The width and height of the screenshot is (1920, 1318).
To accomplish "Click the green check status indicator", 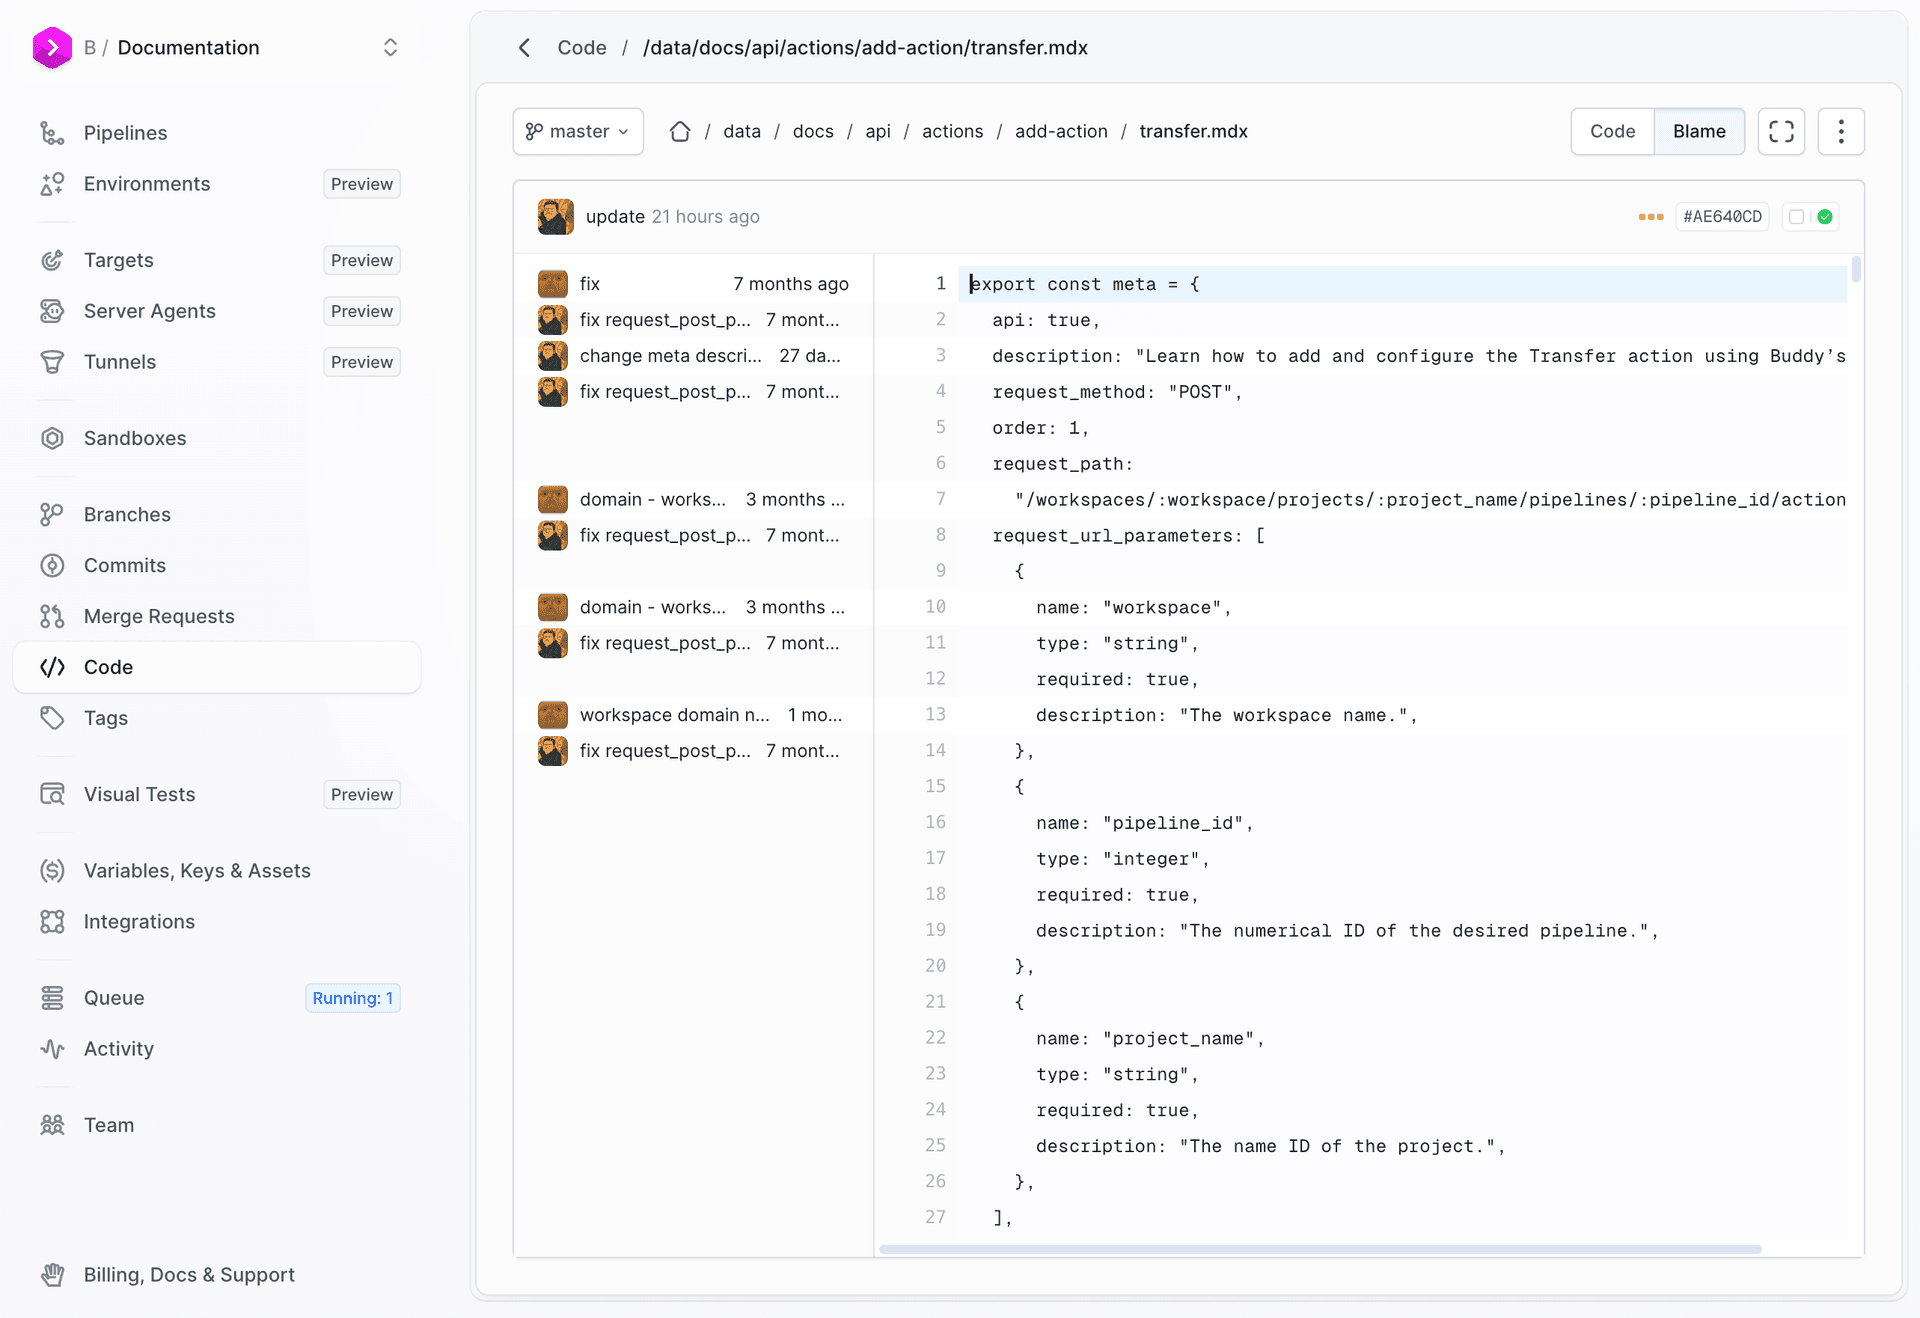I will pos(1825,217).
